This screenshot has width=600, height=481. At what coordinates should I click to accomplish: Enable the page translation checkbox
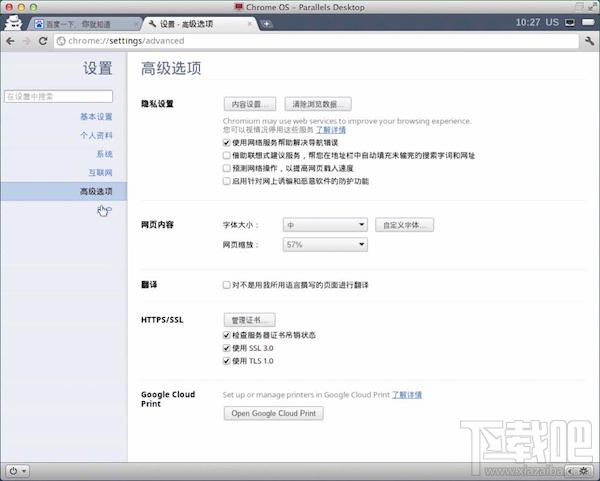227,285
